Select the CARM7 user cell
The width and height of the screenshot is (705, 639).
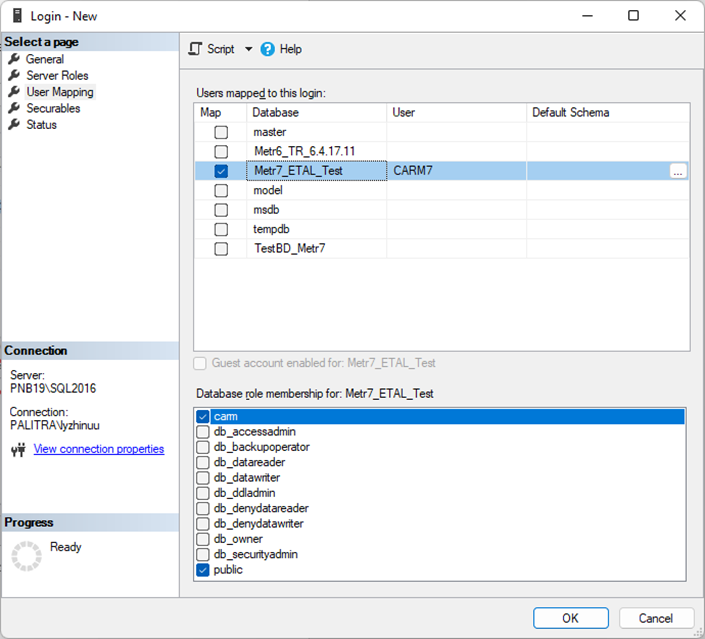point(456,171)
